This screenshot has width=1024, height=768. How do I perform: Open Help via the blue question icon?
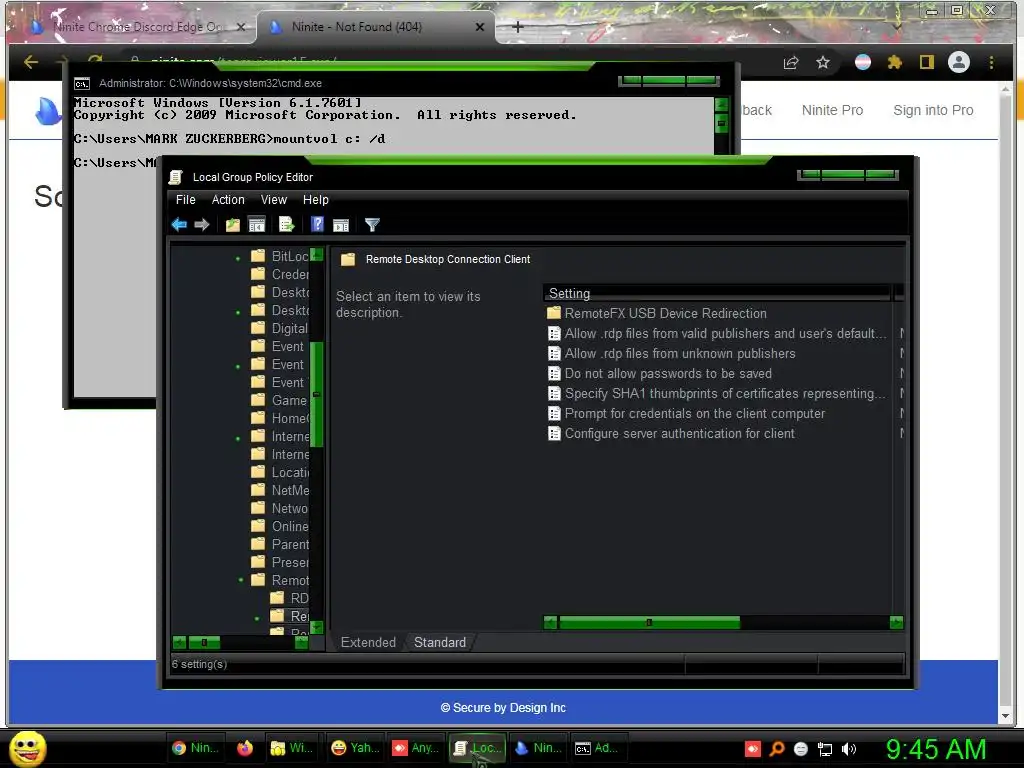pos(317,225)
